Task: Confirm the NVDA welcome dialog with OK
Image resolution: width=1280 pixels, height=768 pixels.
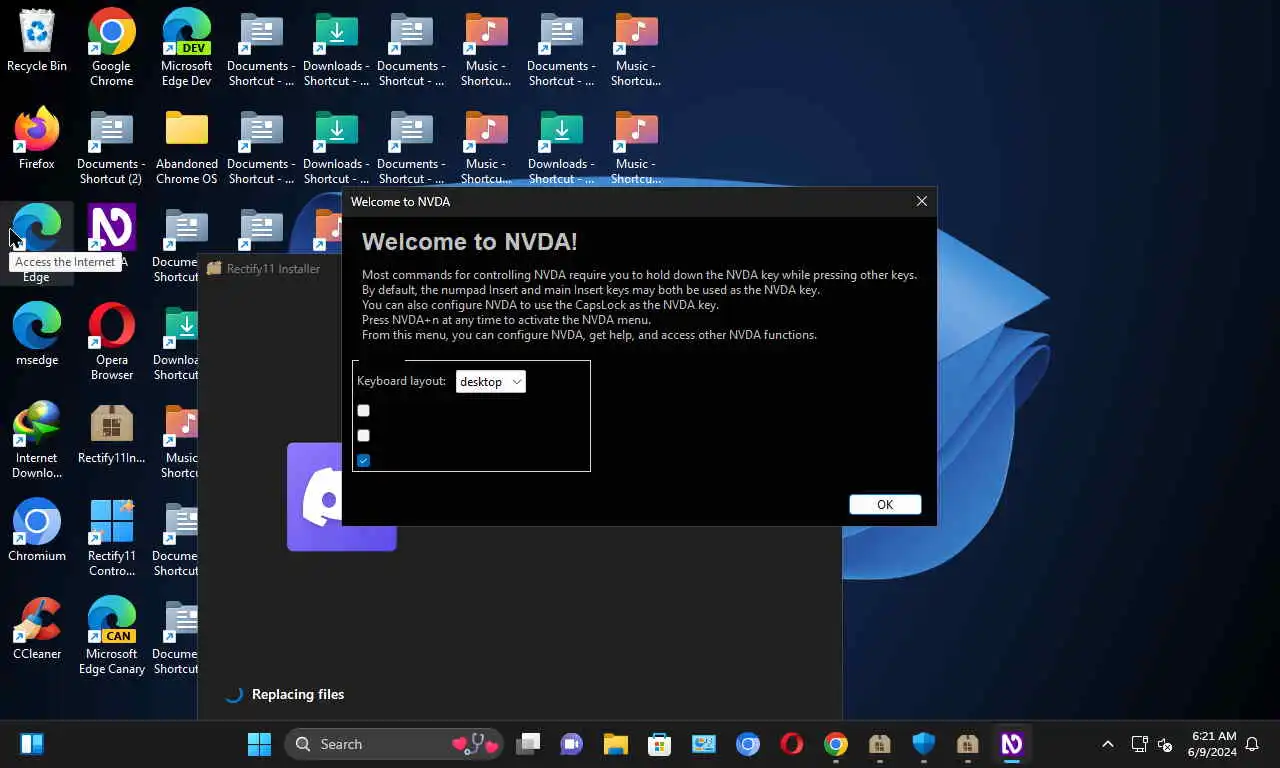Action: click(885, 504)
